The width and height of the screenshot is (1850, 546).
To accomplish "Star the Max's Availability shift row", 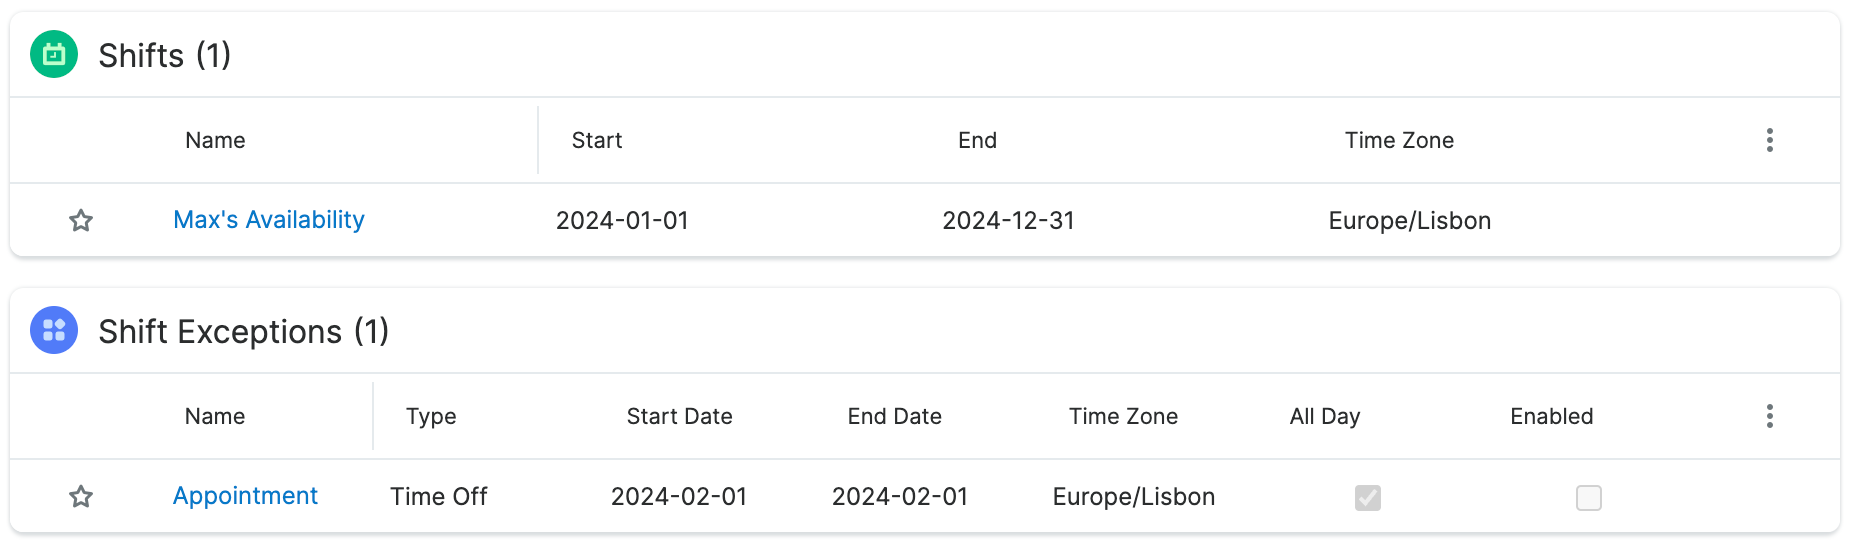I will click(x=81, y=221).
